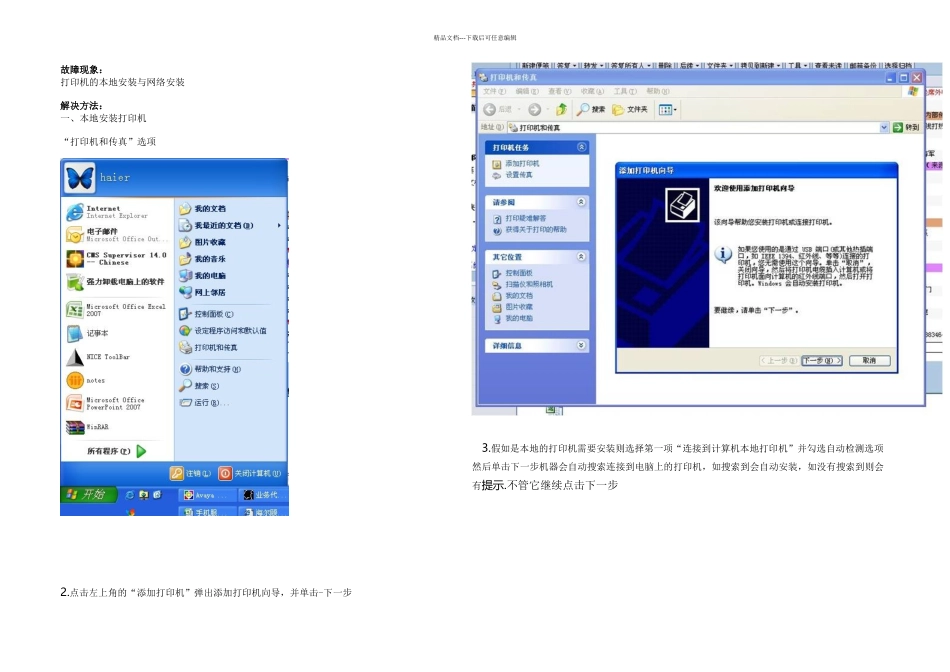Open 我的电脑 in Start menu
This screenshot has height=672, width=950.
(203, 276)
